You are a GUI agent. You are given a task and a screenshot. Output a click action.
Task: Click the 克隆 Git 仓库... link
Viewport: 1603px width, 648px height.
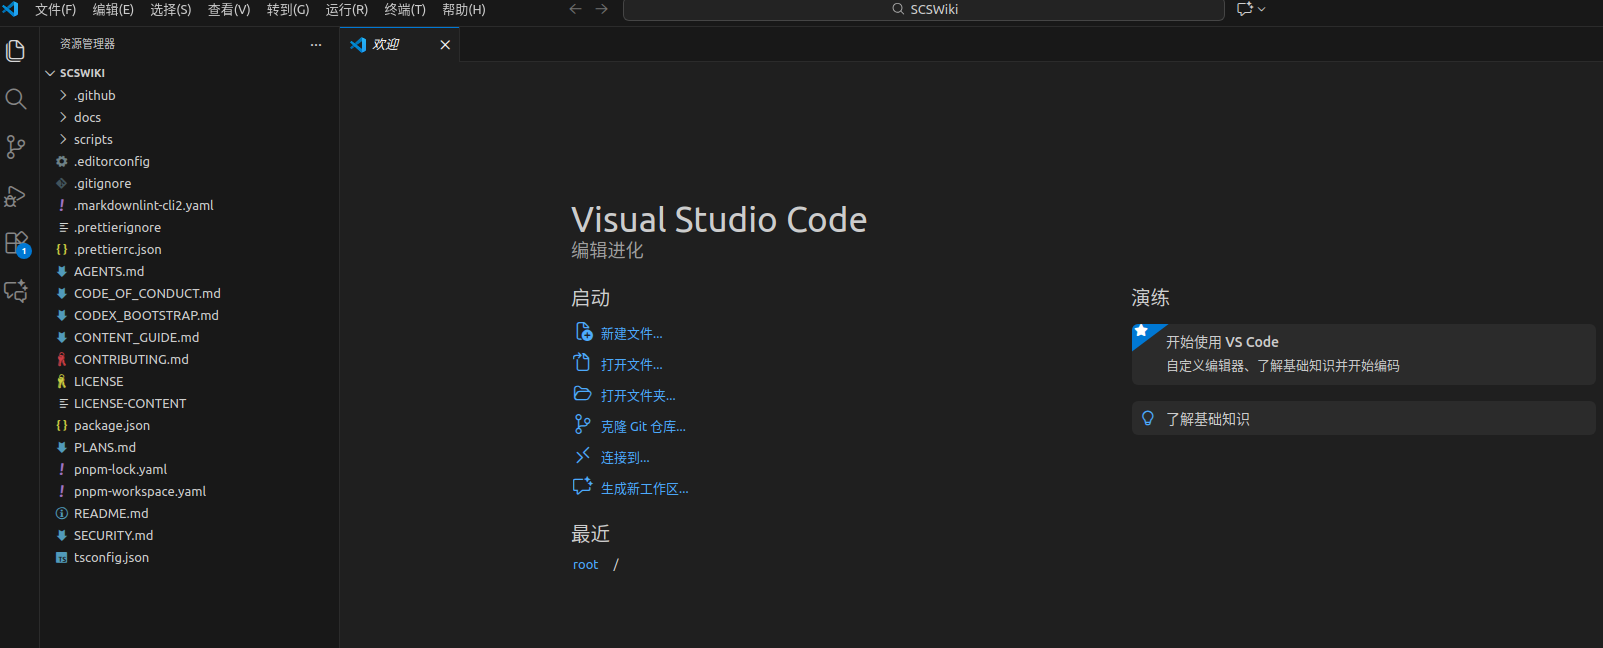click(643, 427)
